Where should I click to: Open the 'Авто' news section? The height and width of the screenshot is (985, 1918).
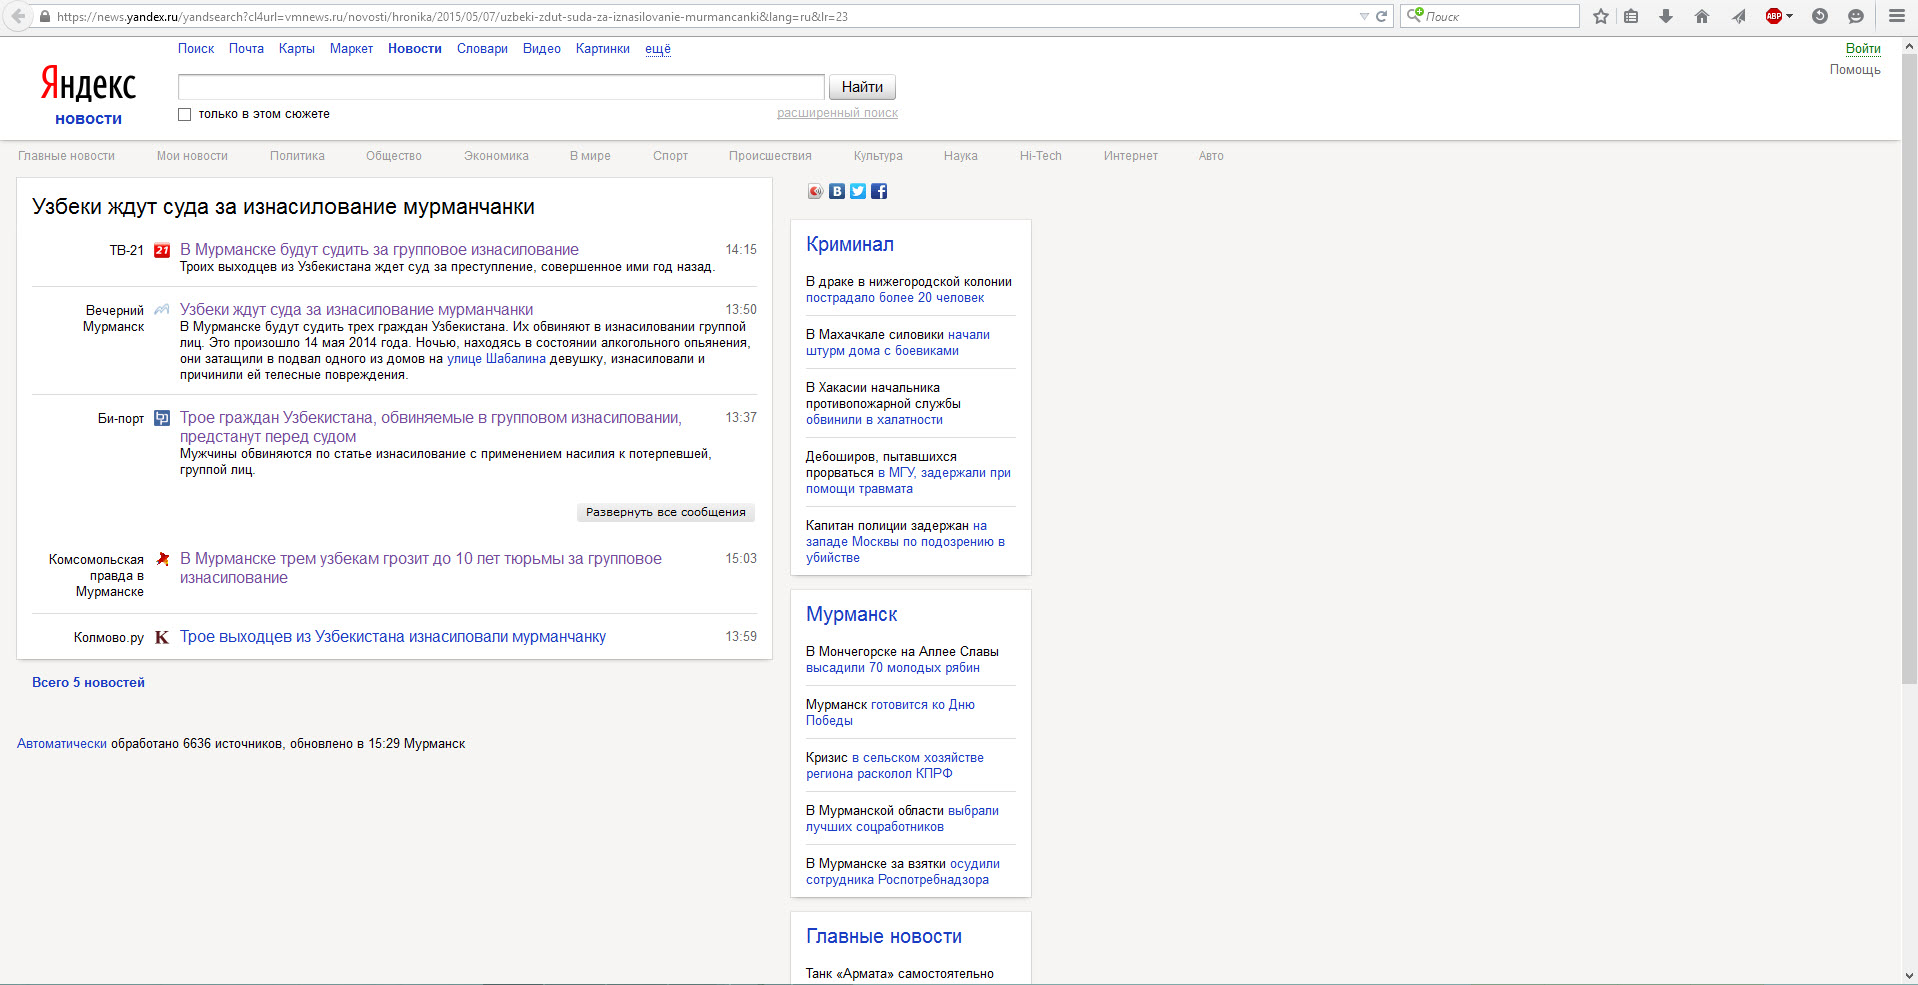point(1211,156)
